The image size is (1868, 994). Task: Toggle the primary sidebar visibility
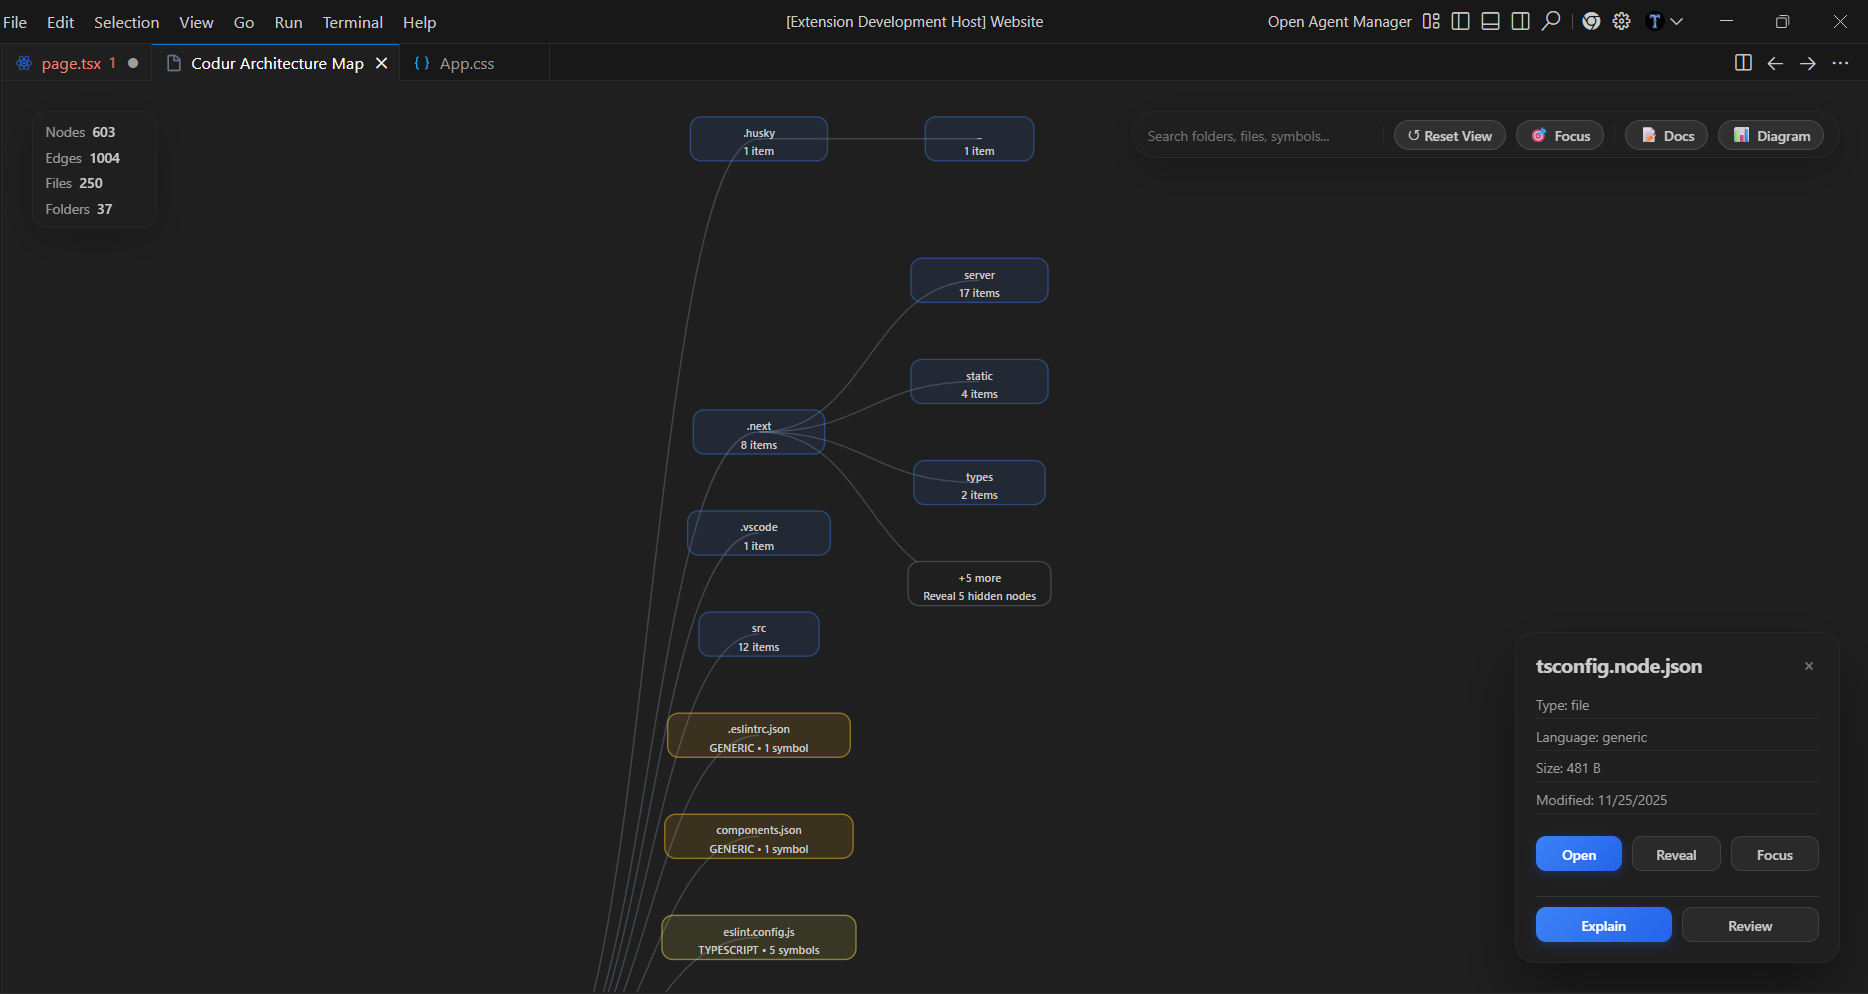1460,21
